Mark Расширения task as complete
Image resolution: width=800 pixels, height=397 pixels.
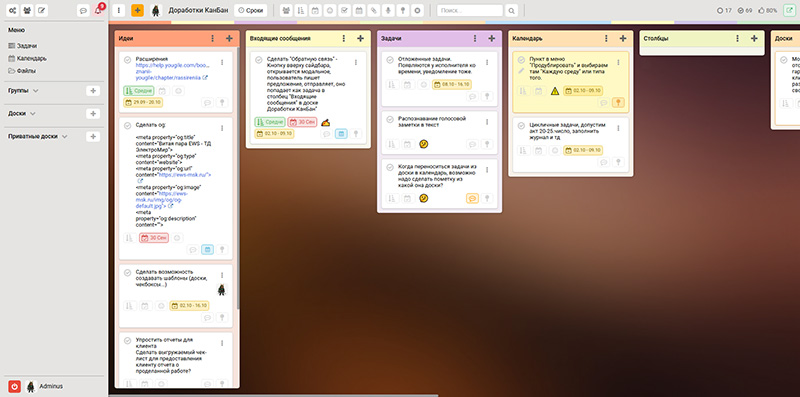(x=128, y=60)
